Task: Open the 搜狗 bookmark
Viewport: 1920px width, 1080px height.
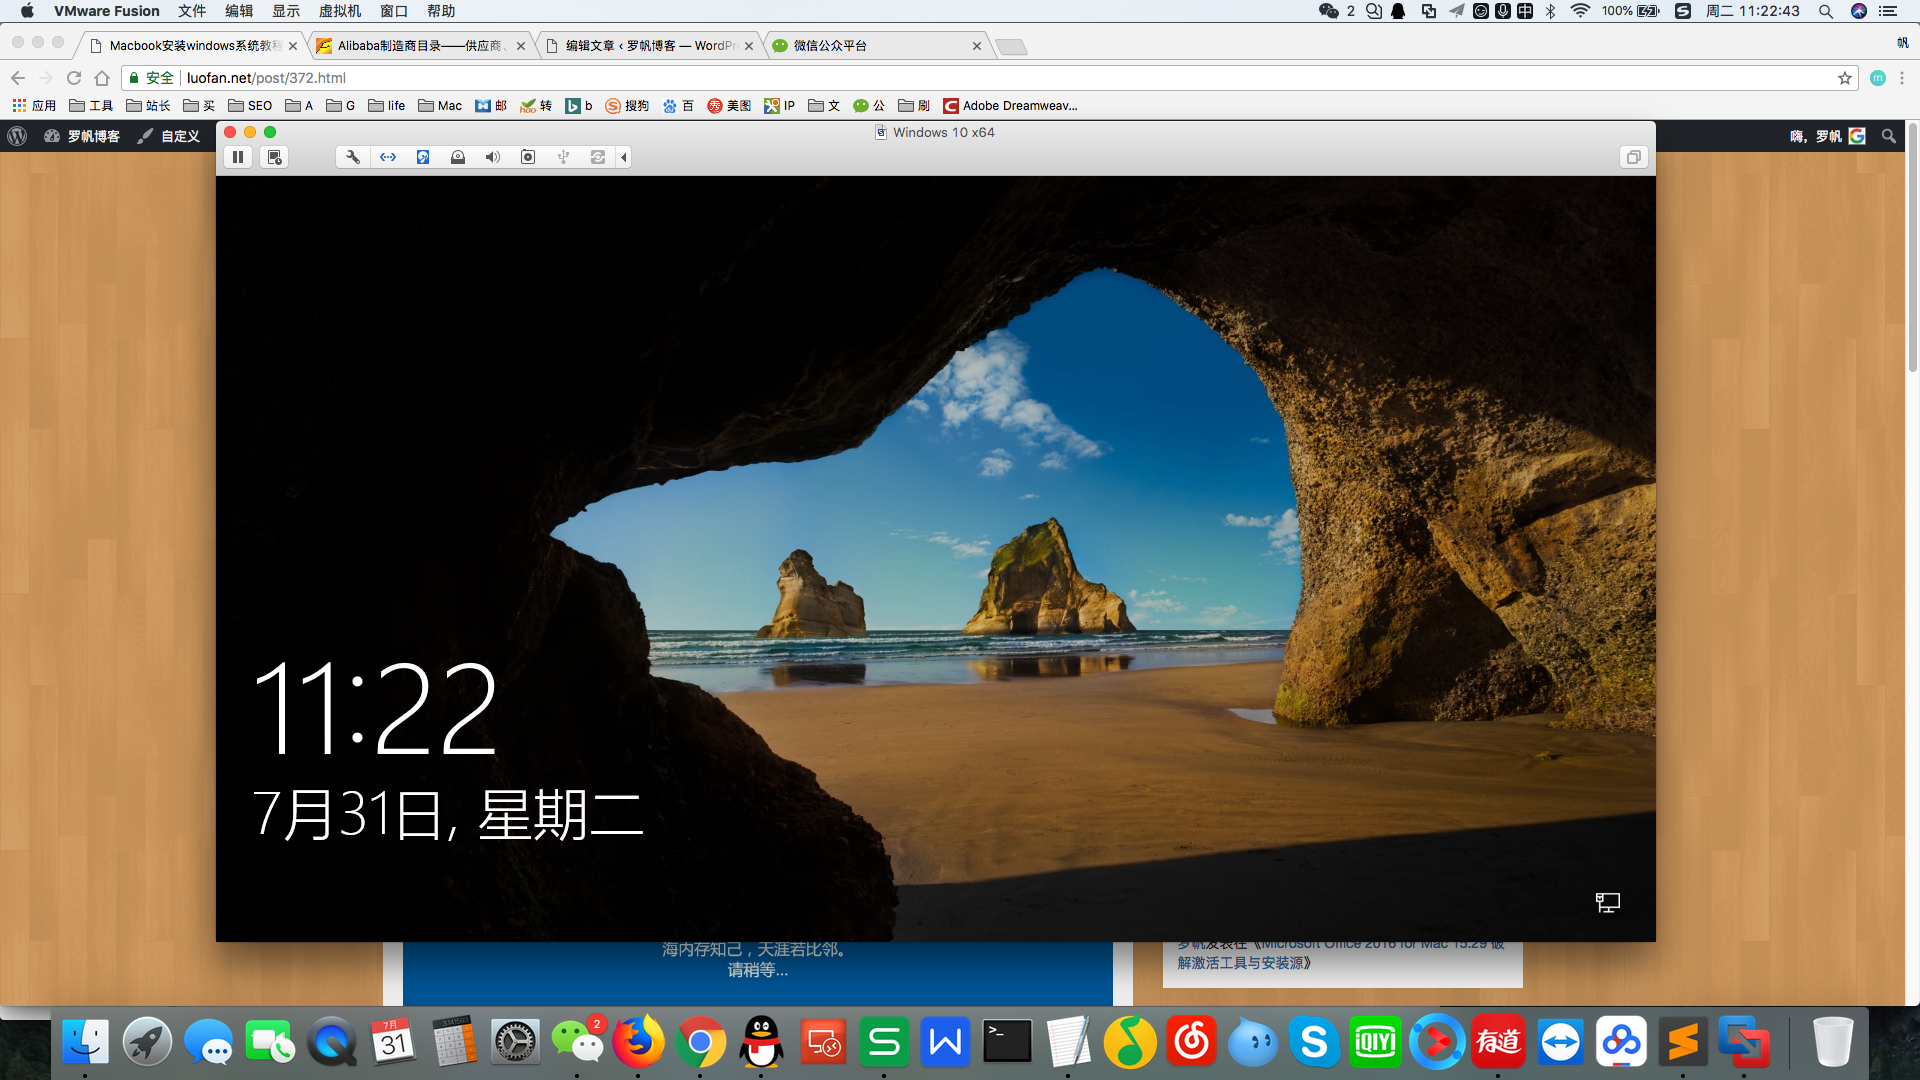Action: coord(627,106)
